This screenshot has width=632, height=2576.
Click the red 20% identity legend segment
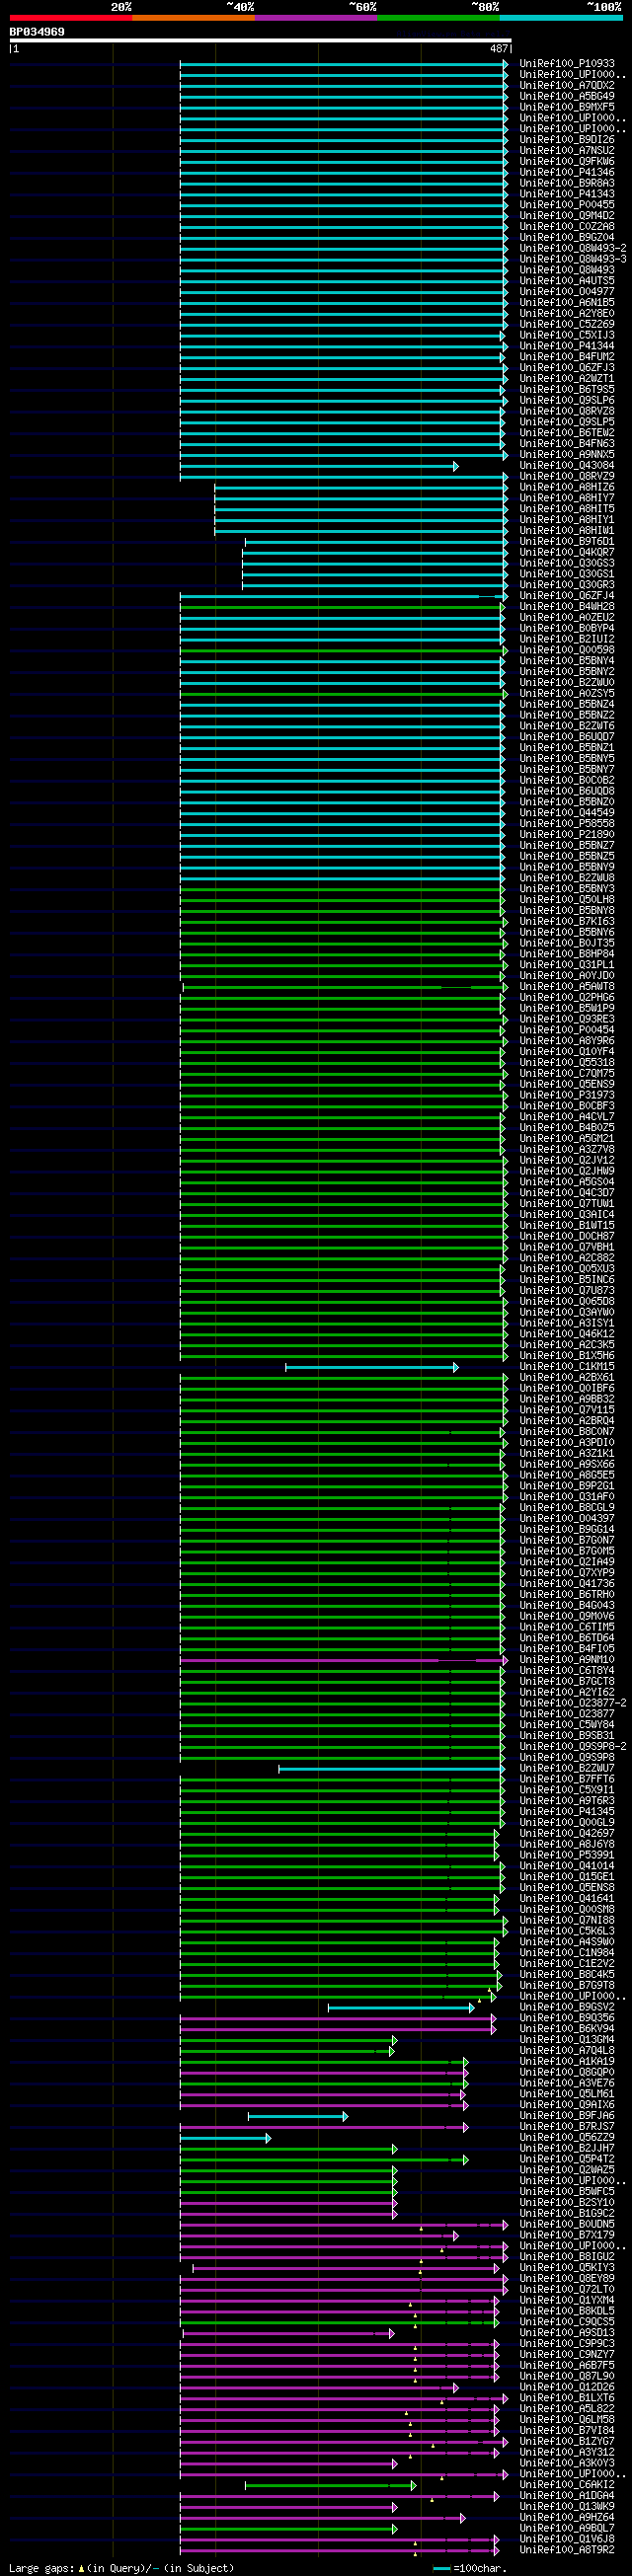point(71,17)
